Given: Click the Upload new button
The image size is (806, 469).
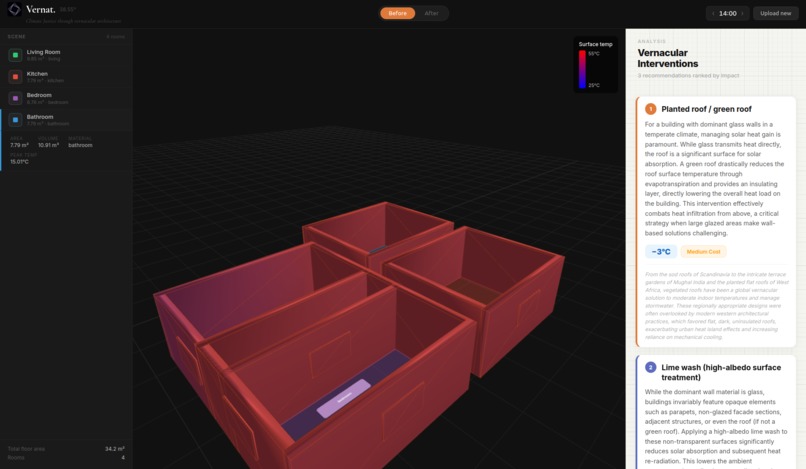Looking at the screenshot, I should (776, 13).
